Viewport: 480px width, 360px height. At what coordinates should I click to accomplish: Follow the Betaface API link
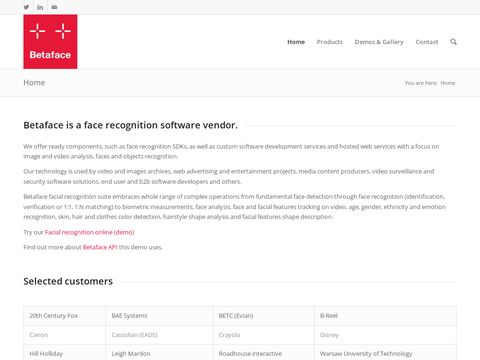pyautogui.click(x=100, y=247)
